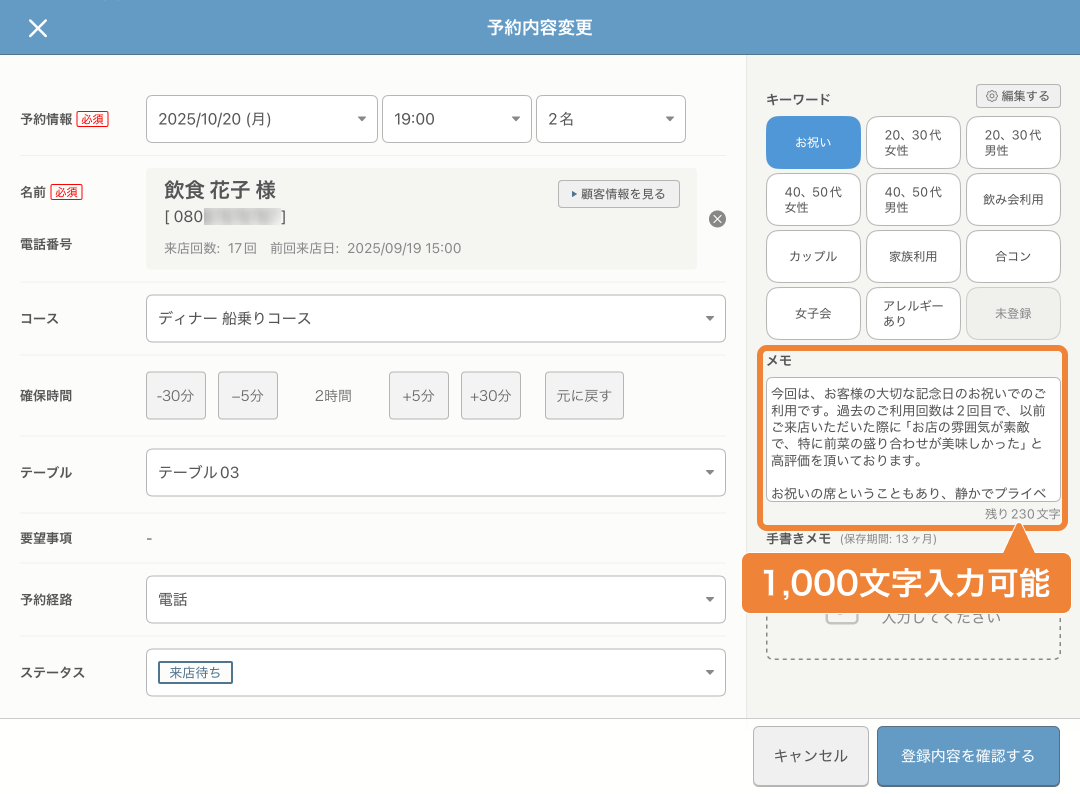This screenshot has width=1080, height=794.
Task: Close the 予約内容変更 dialog
Action: point(38,28)
